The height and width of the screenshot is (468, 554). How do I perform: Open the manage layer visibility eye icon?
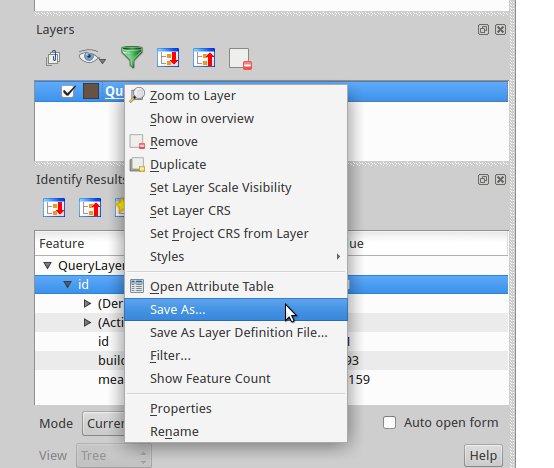[x=92, y=57]
